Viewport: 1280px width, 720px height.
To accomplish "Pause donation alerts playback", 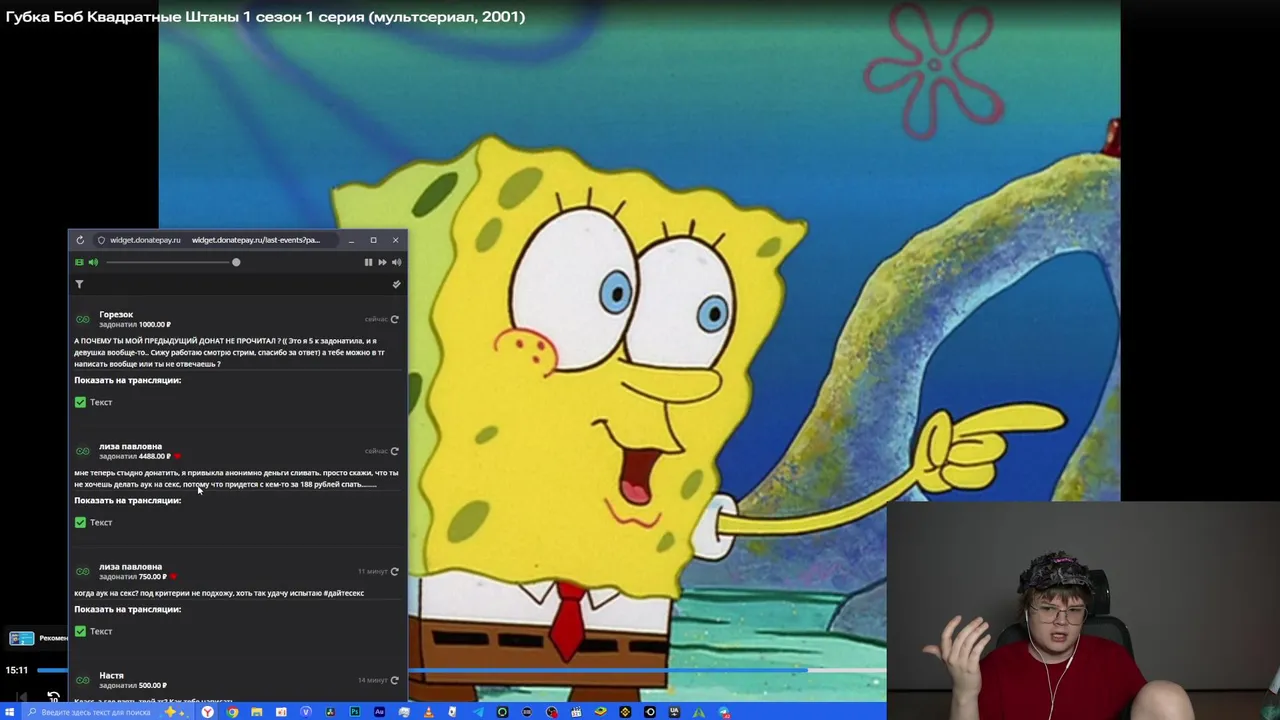I will click(x=368, y=262).
